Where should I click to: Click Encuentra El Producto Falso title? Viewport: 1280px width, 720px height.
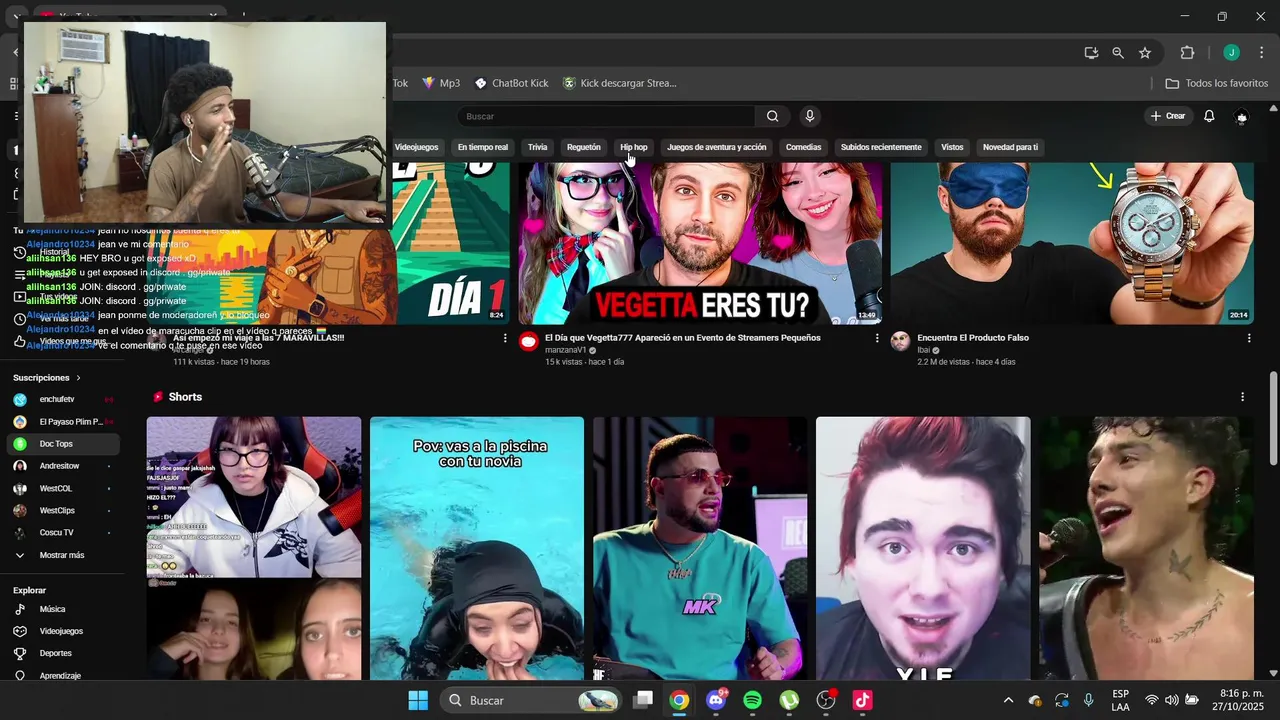(973, 338)
